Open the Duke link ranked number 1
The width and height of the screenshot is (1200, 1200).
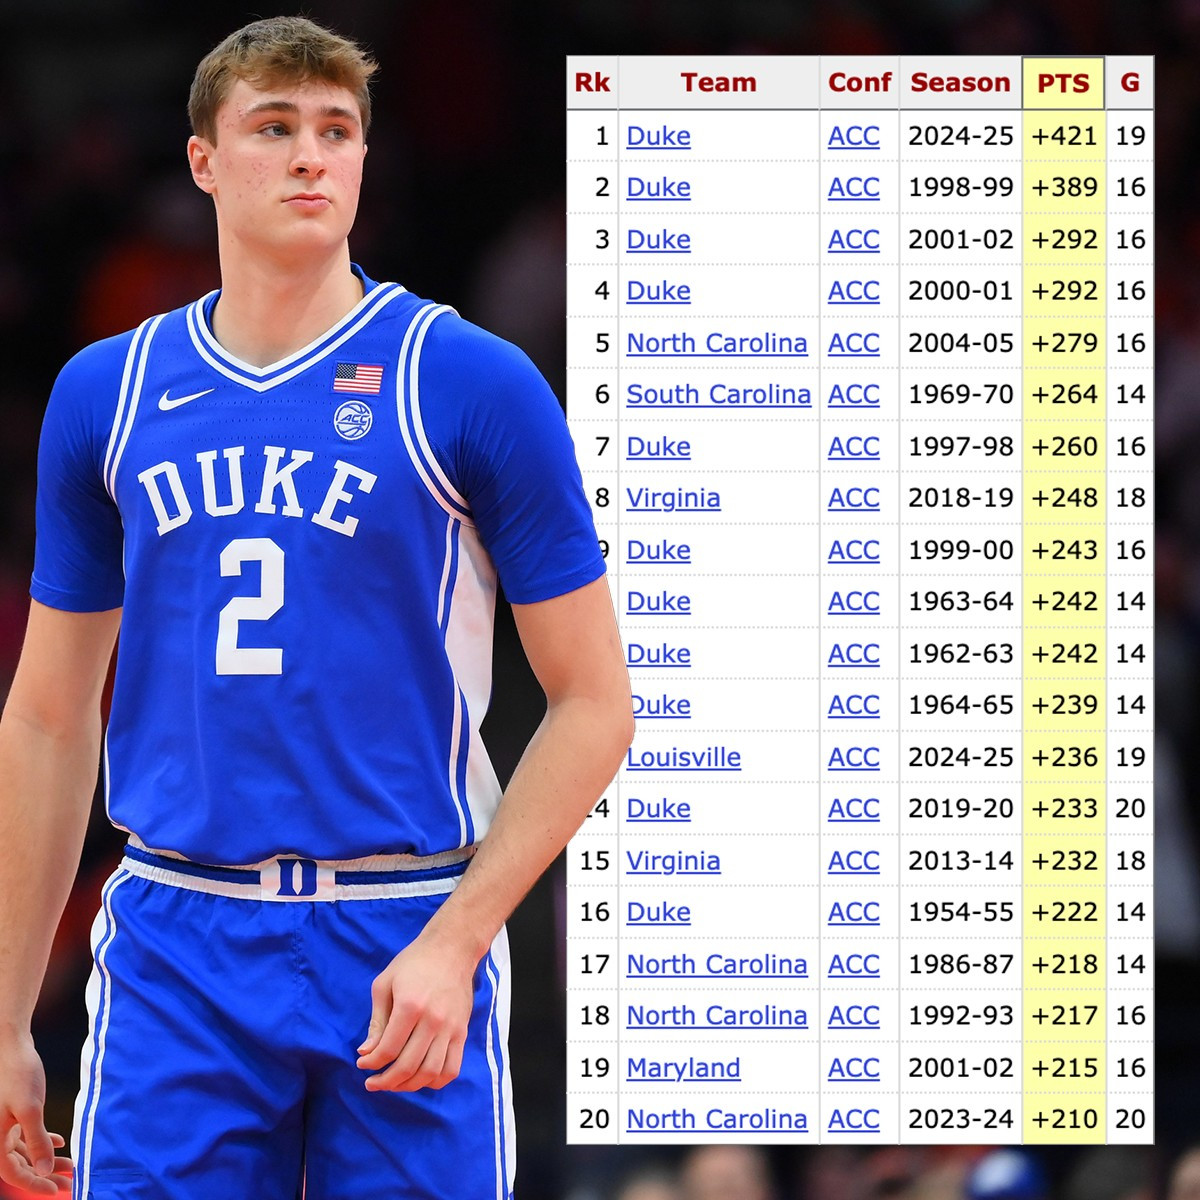tap(658, 136)
